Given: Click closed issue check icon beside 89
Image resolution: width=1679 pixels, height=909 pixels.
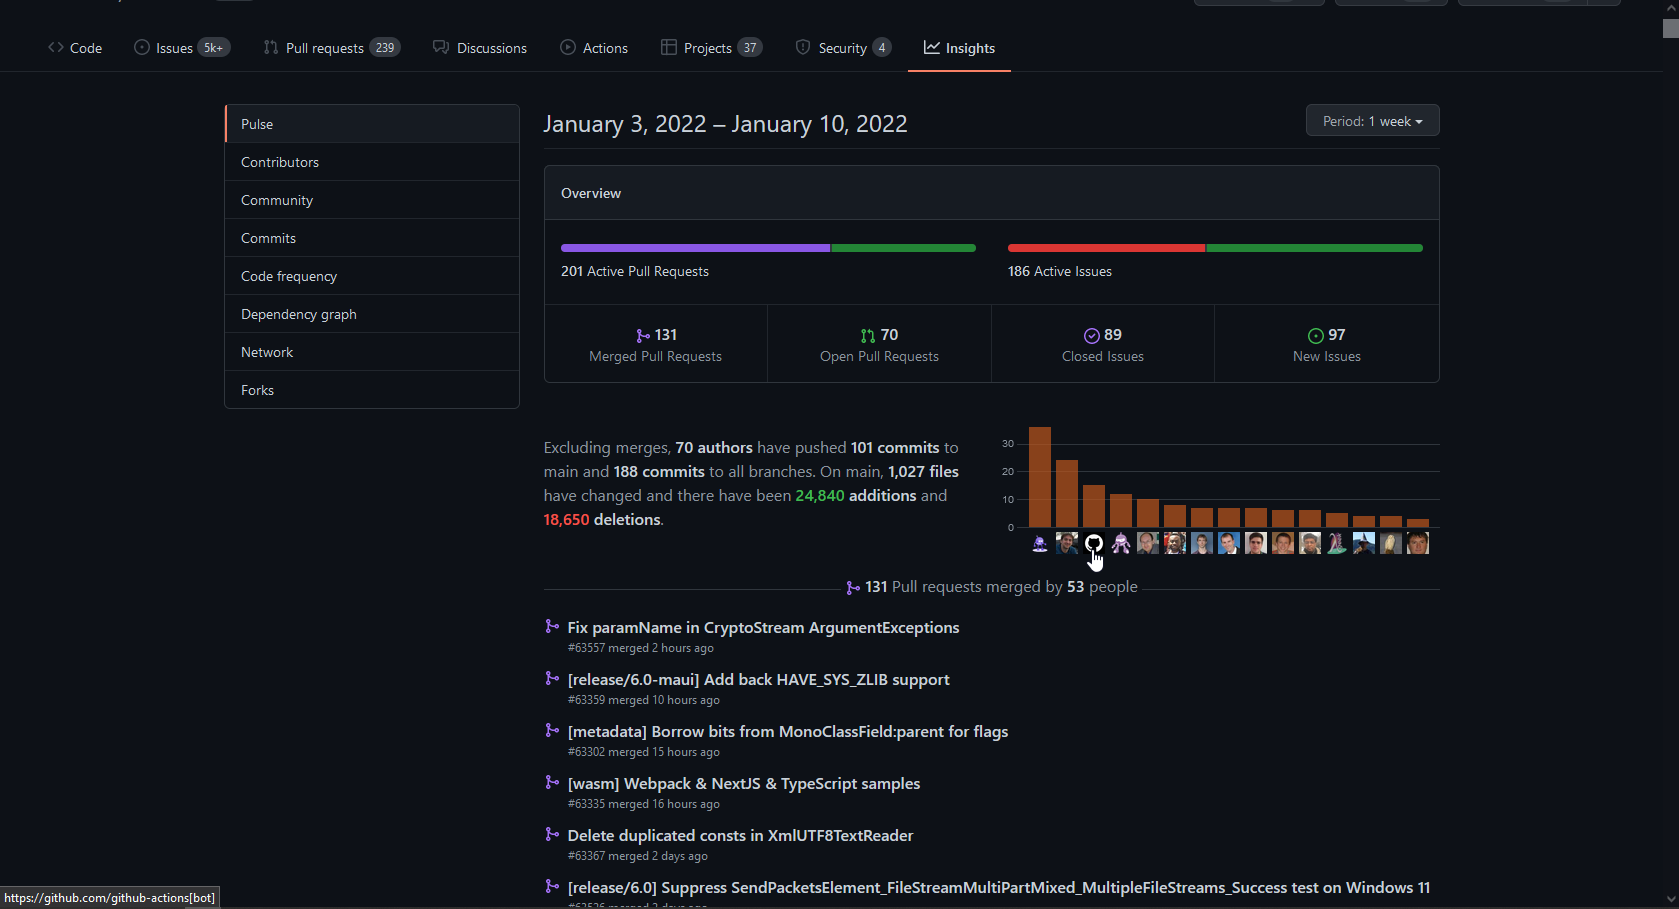Looking at the screenshot, I should pyautogui.click(x=1092, y=336).
